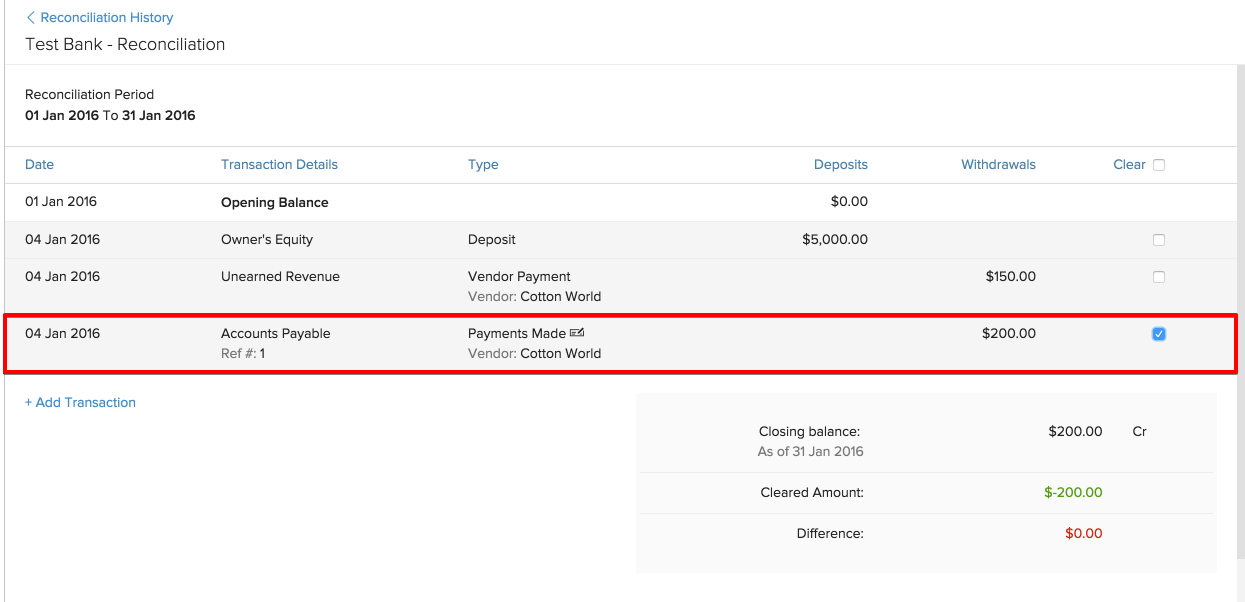Click the red Difference value $0.00
The image size is (1245, 602).
1083,533
